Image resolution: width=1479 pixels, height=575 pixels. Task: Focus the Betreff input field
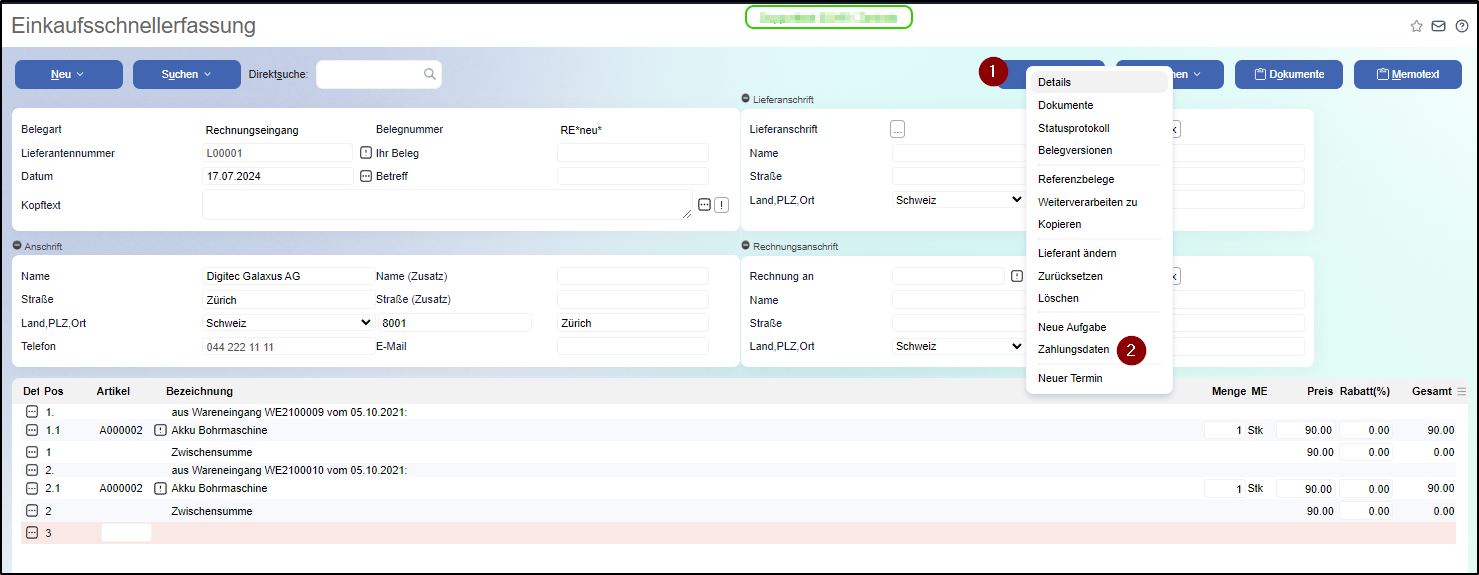[632, 176]
